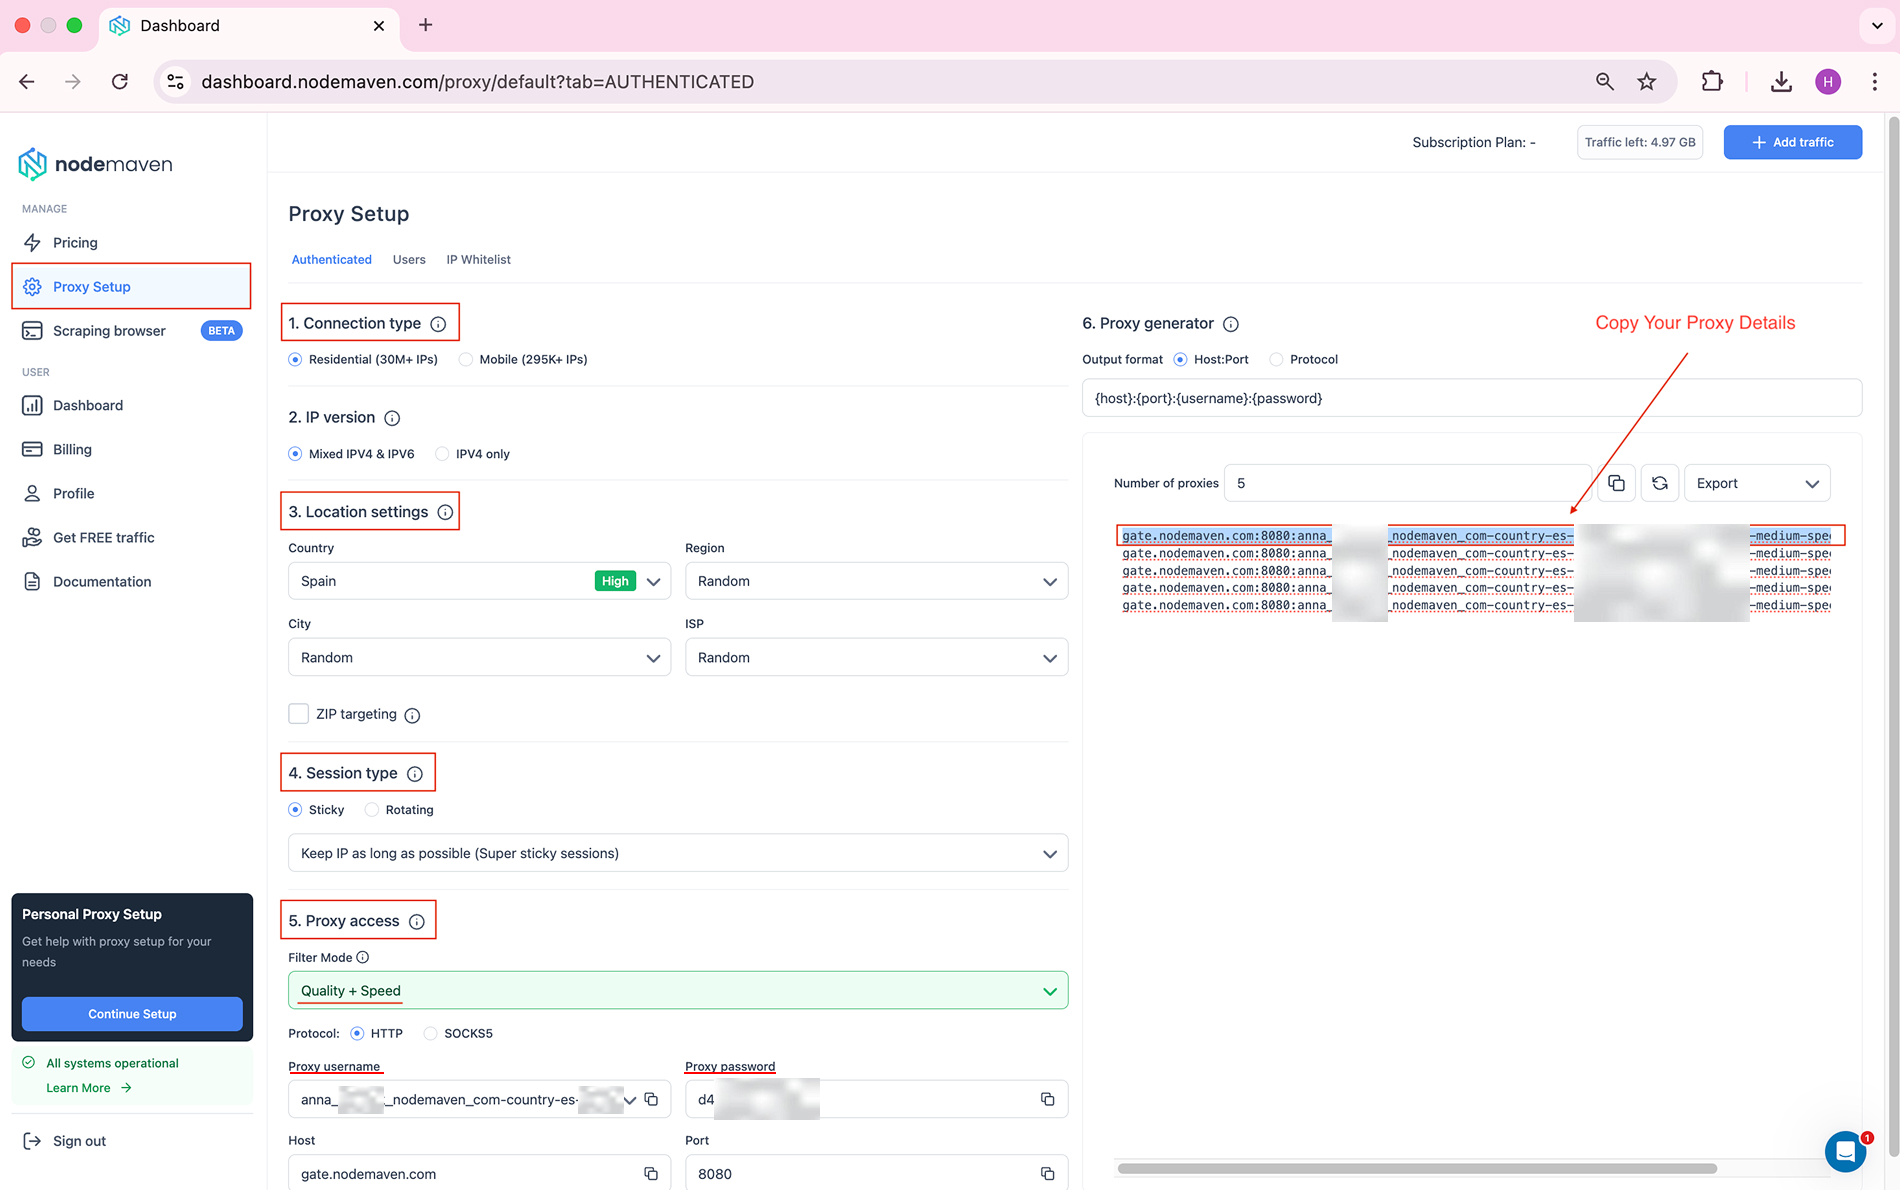
Task: Switch to the IP Whitelist tab
Action: click(x=478, y=259)
